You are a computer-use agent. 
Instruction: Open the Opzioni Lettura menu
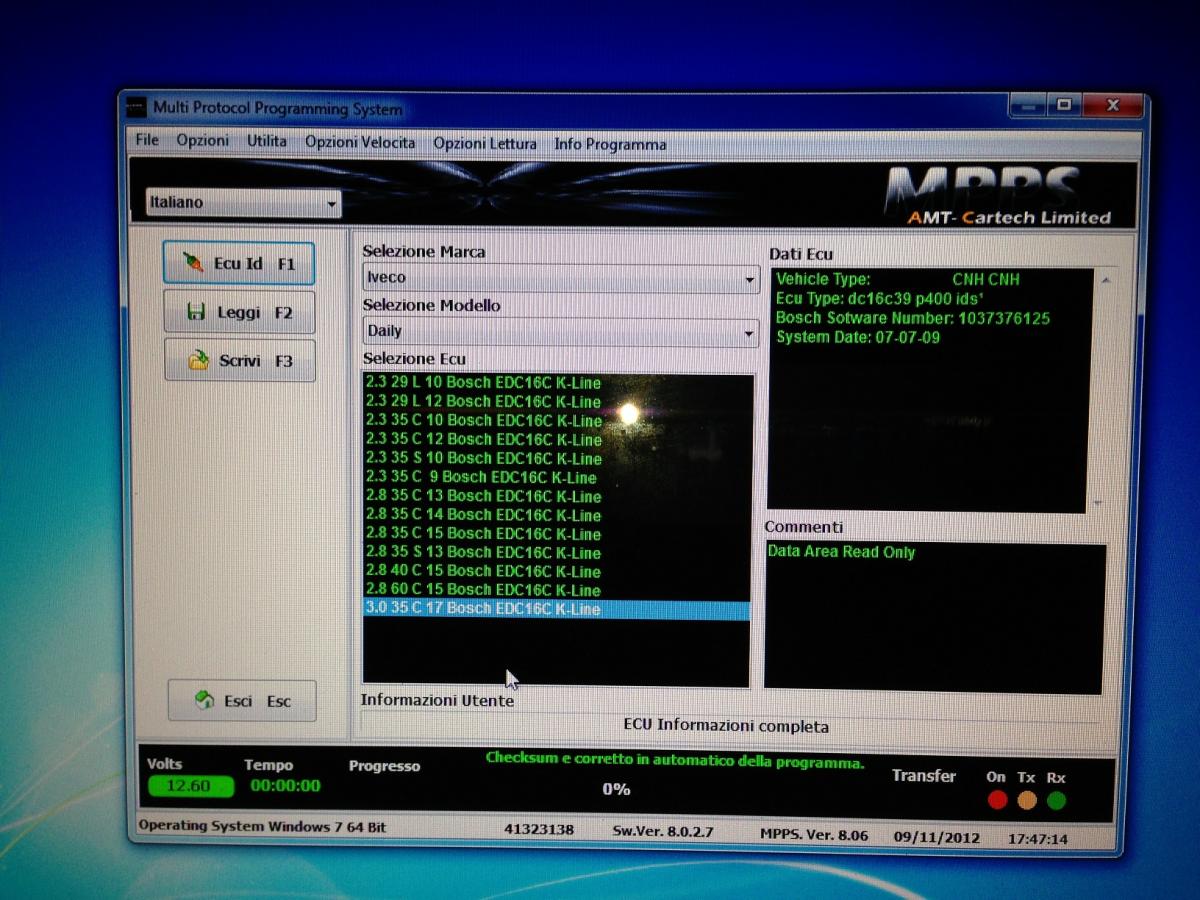point(485,143)
